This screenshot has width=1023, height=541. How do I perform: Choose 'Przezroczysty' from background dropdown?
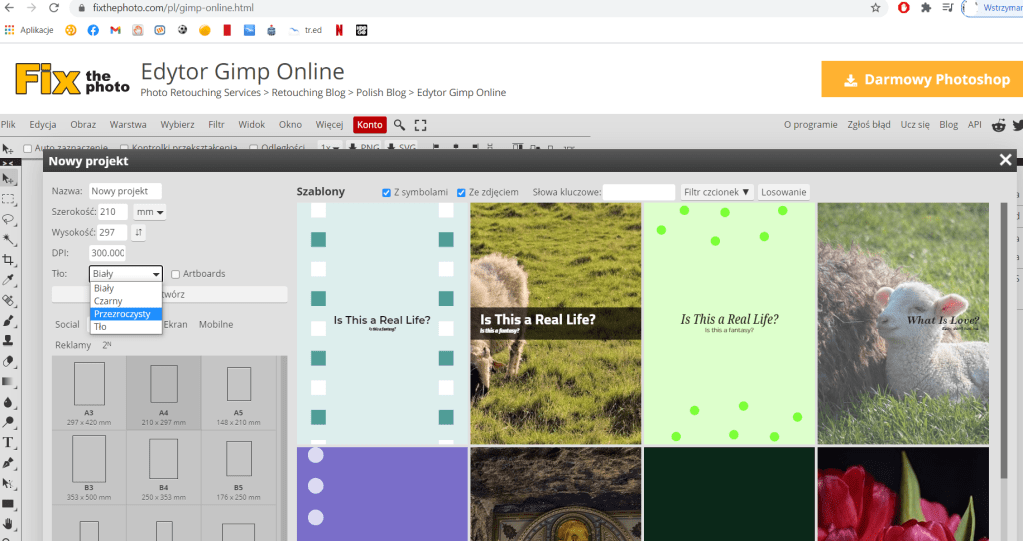tap(122, 314)
